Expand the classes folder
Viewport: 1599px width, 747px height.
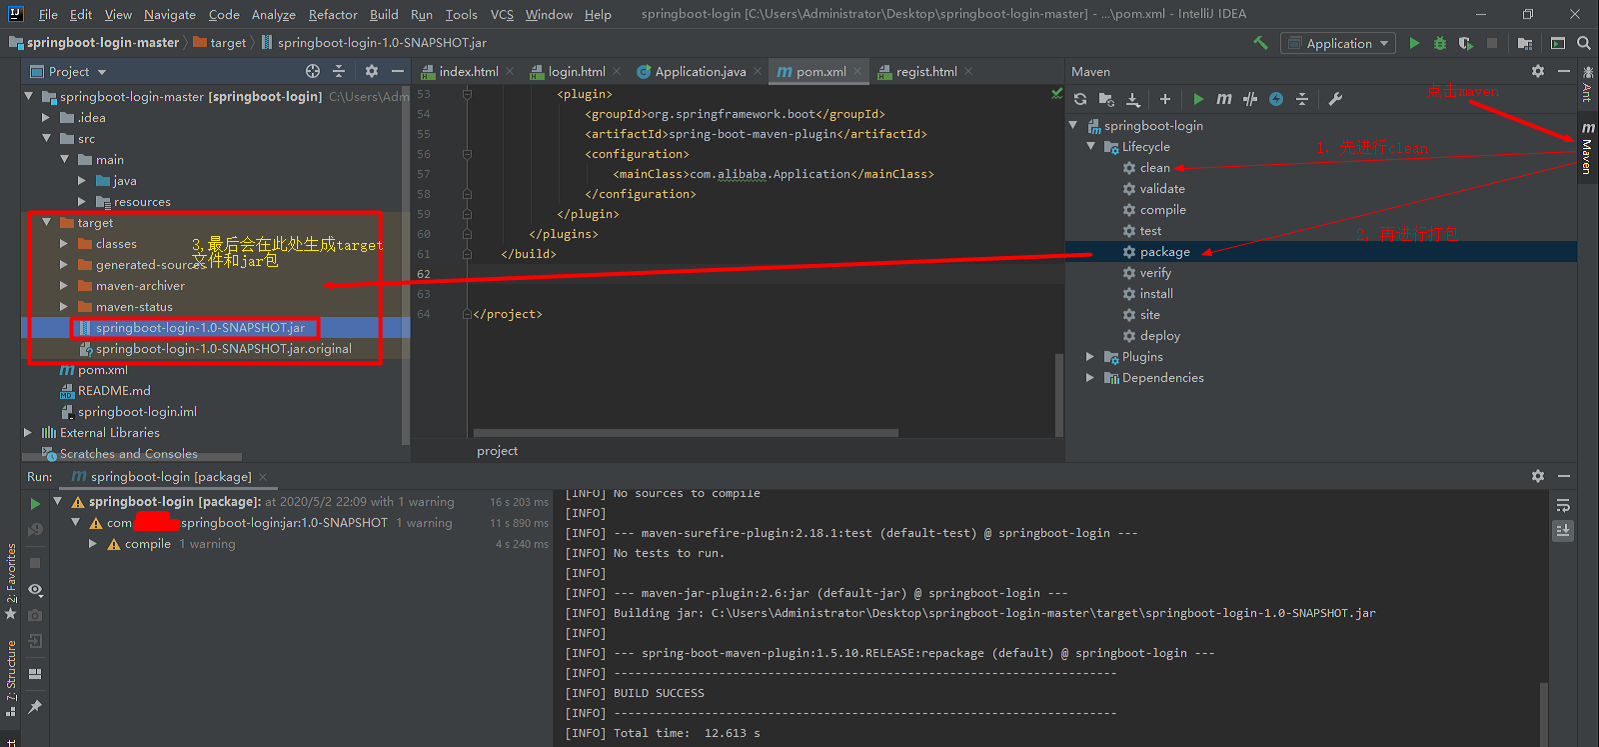[64, 244]
